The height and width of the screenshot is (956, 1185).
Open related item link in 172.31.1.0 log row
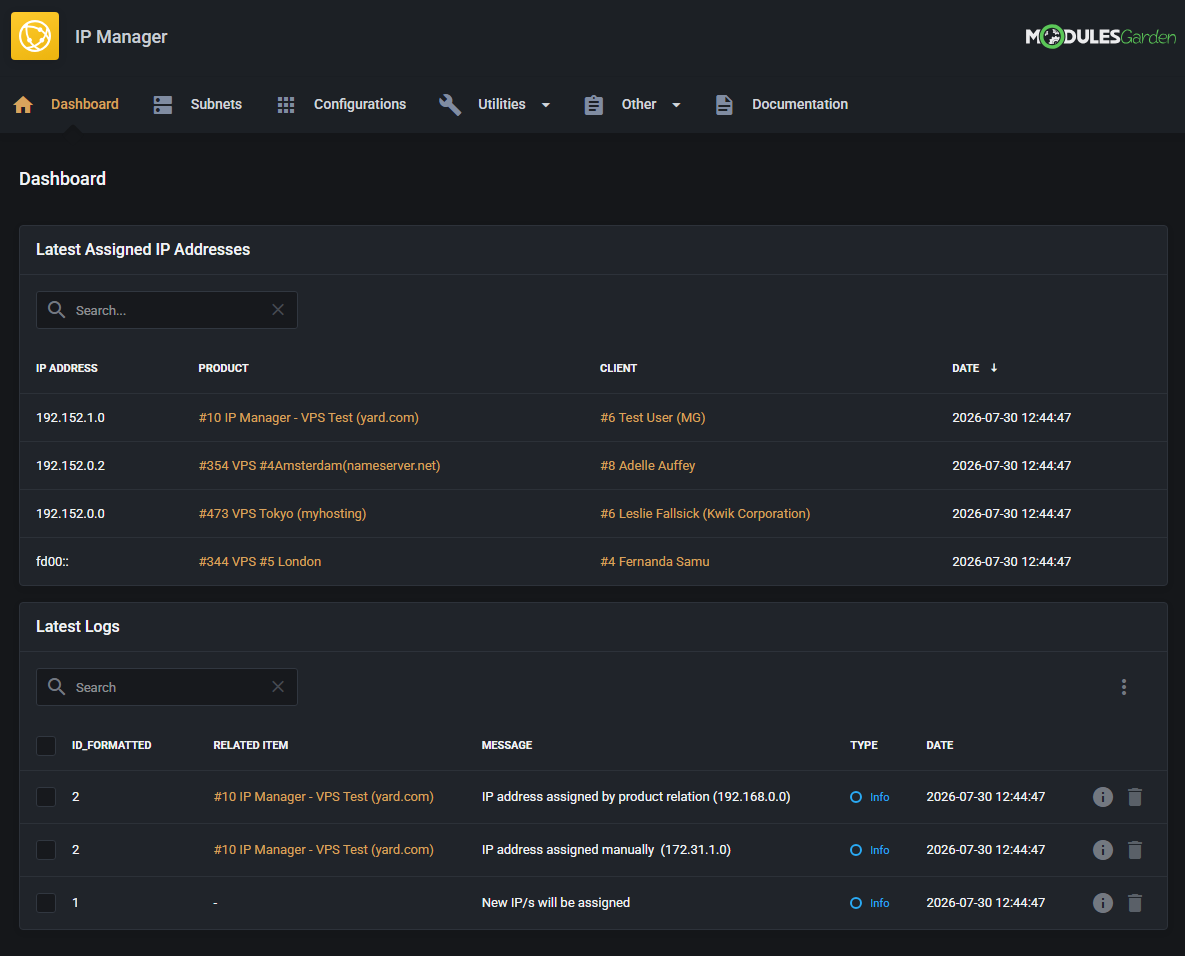323,849
